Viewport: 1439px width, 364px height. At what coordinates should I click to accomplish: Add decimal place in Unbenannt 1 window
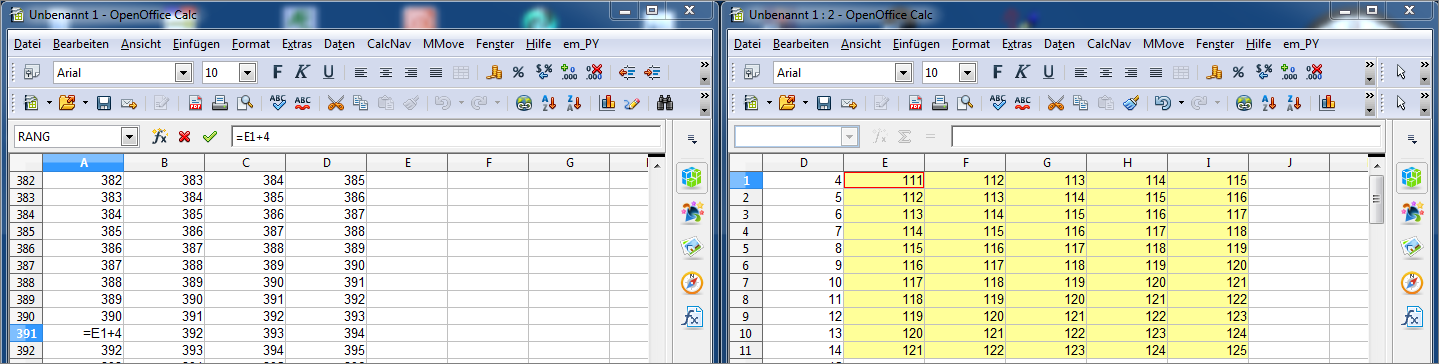569,73
